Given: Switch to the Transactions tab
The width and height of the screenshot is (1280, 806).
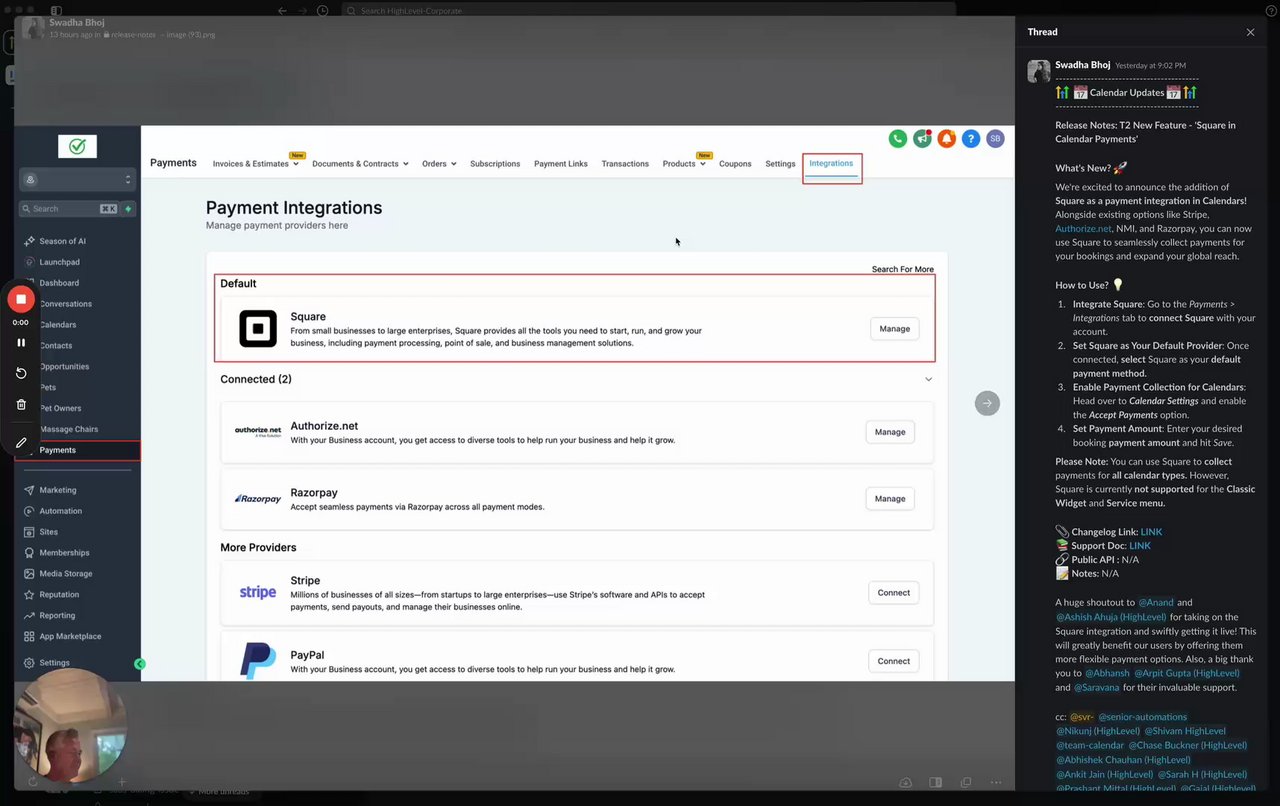Looking at the screenshot, I should (x=625, y=164).
